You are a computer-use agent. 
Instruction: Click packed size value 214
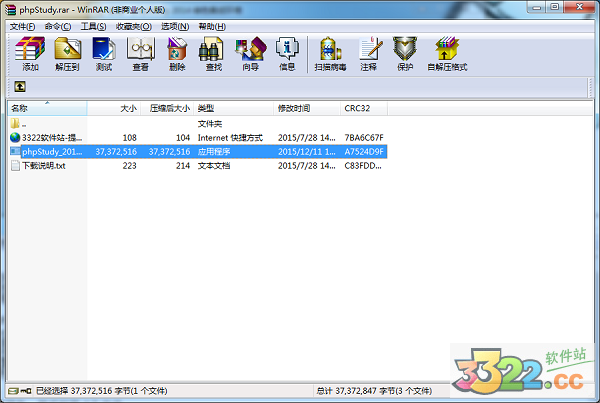[183, 166]
